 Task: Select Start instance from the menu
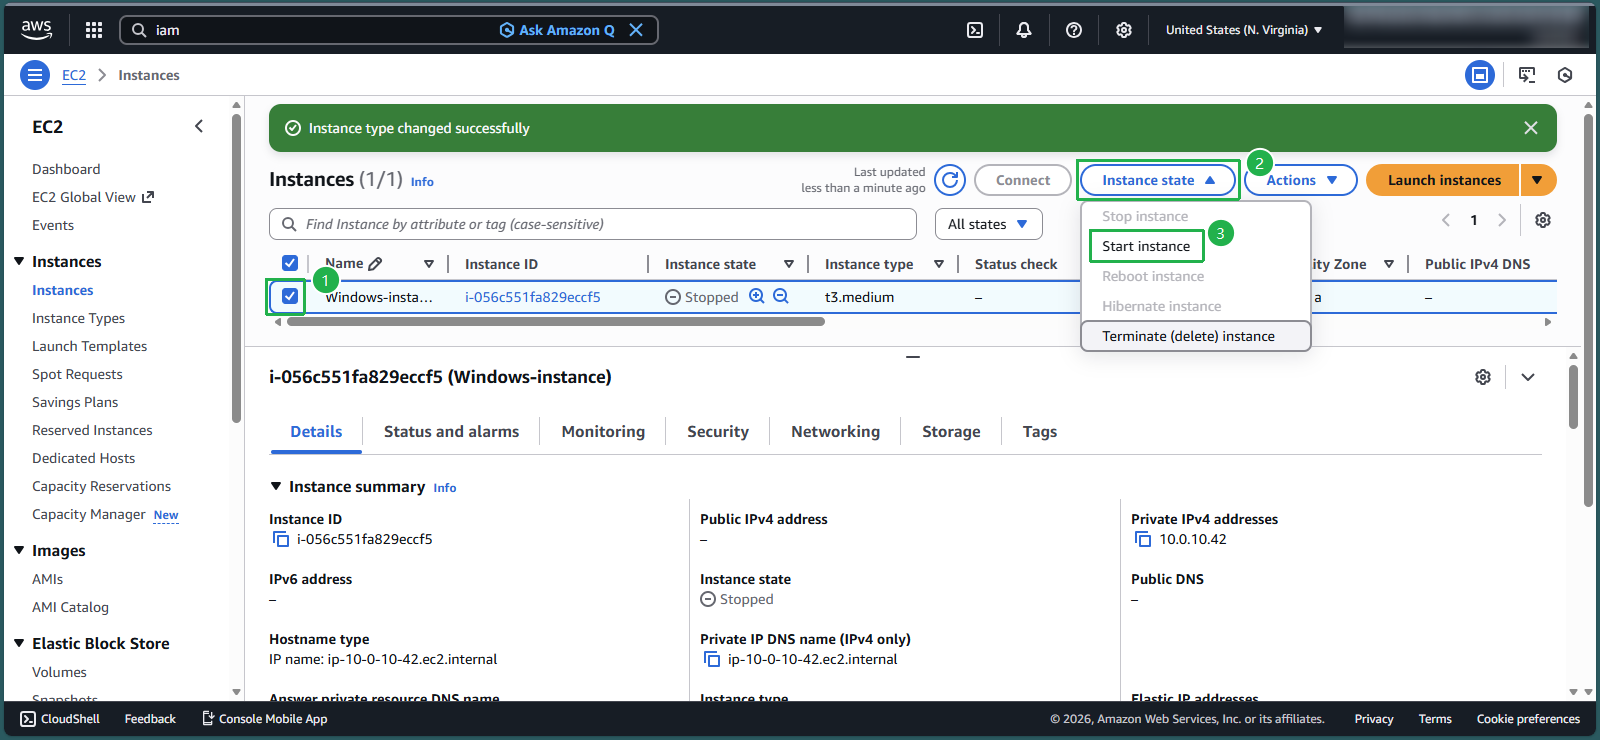(1146, 246)
